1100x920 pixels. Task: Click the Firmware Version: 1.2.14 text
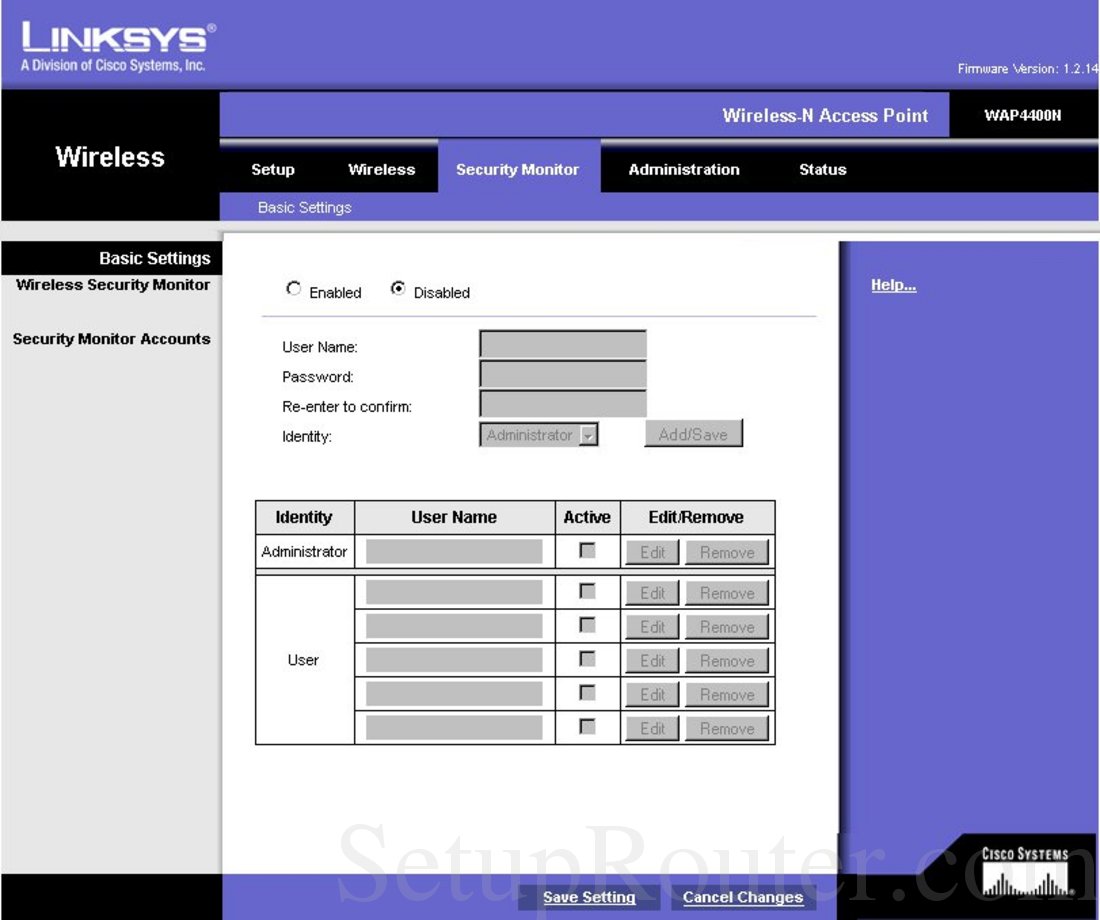click(x=1028, y=69)
